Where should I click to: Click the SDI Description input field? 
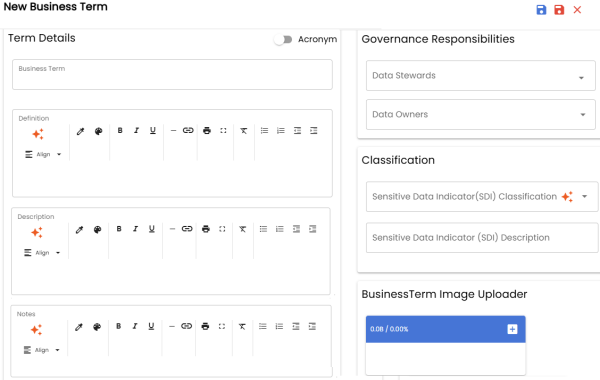pos(482,238)
